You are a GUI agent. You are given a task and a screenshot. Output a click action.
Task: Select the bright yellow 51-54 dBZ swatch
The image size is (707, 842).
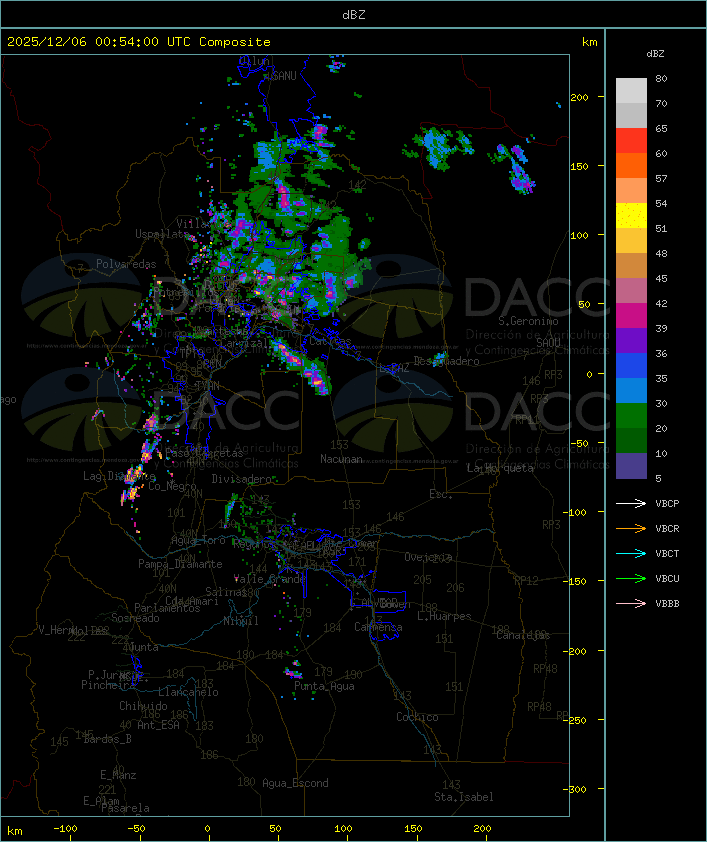(631, 216)
